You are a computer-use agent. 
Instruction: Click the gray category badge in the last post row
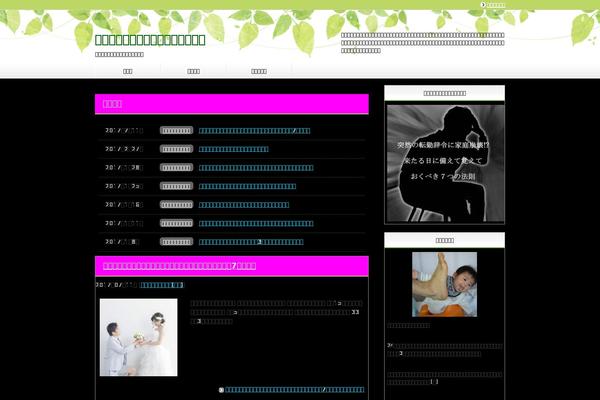(176, 242)
